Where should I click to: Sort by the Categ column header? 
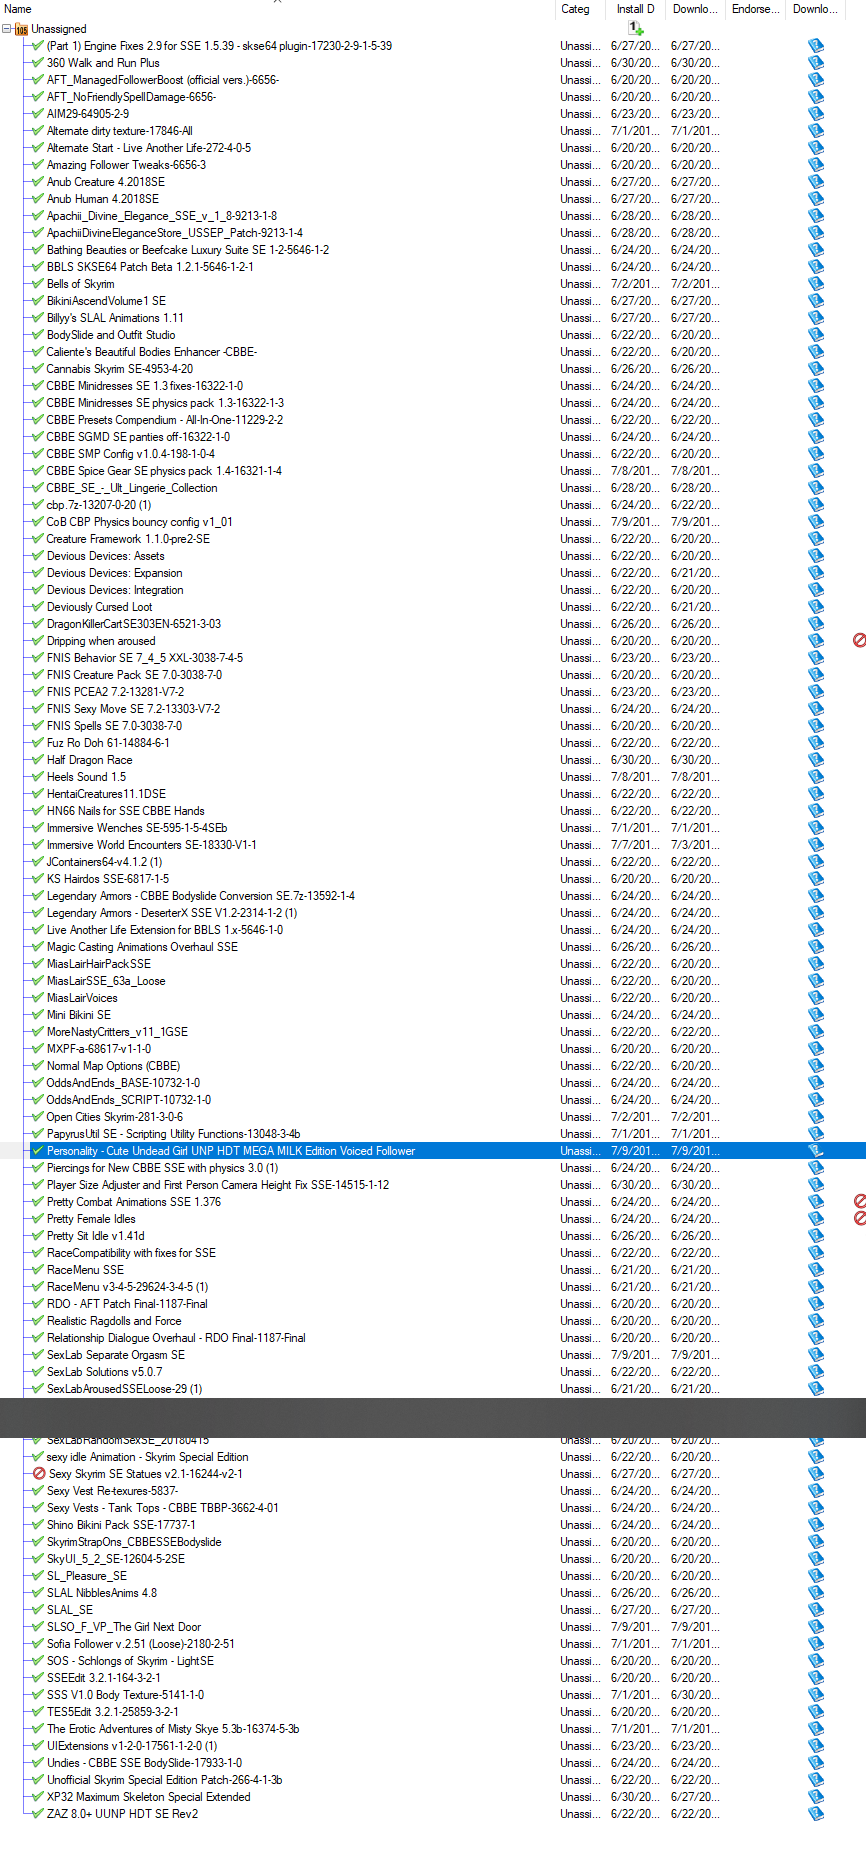click(x=580, y=9)
